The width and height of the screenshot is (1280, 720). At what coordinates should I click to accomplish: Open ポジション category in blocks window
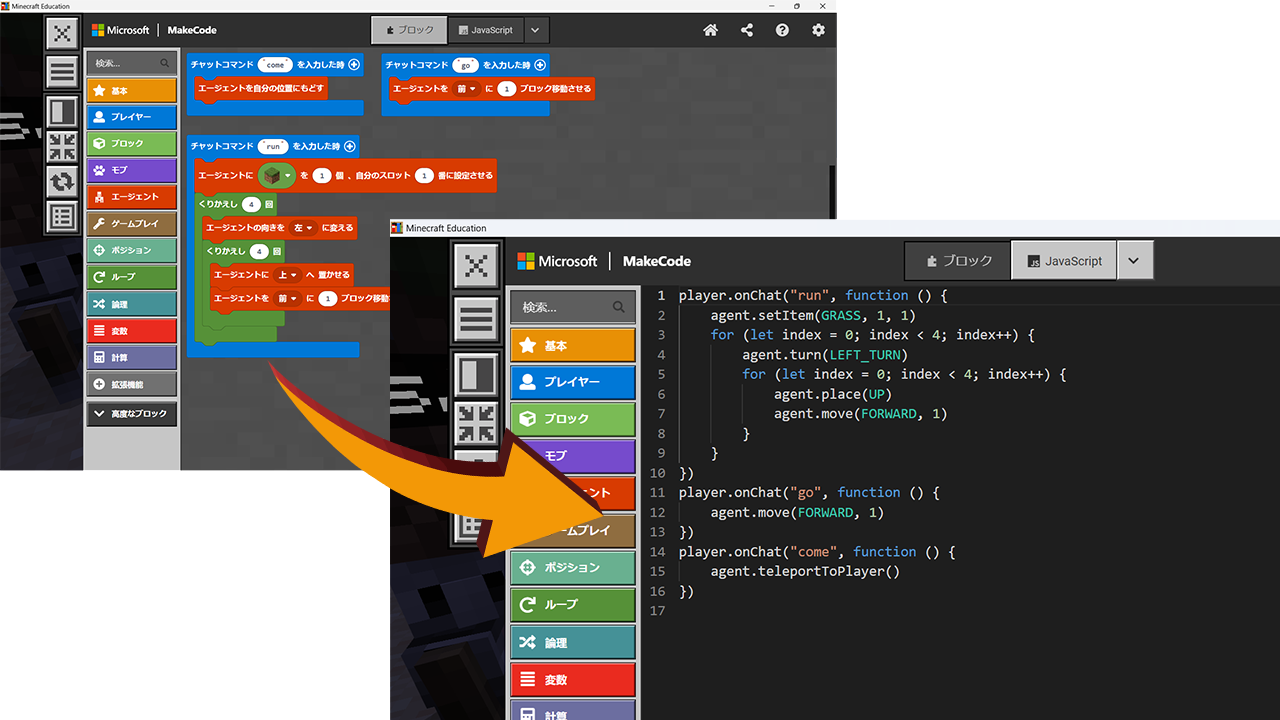click(x=131, y=250)
